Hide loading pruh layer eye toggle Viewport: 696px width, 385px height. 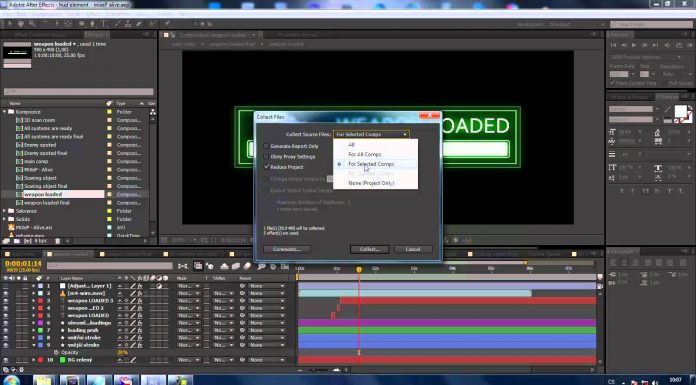[5, 330]
